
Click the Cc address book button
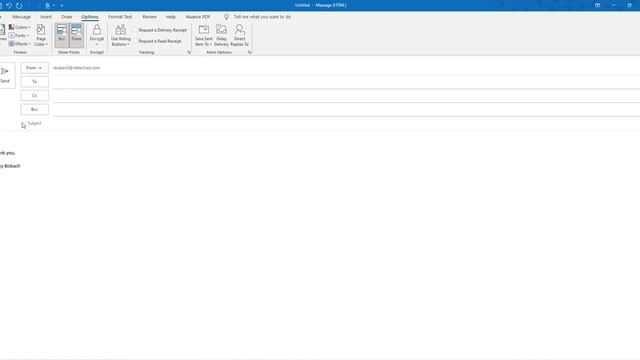(x=35, y=96)
